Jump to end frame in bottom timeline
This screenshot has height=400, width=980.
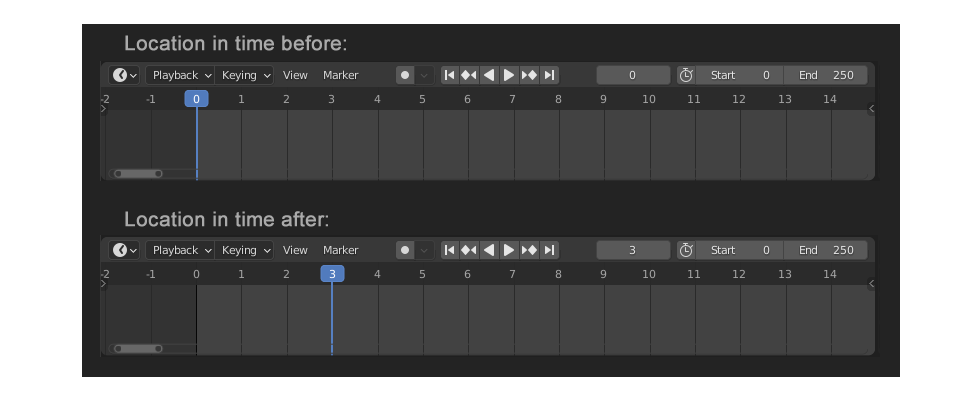coord(549,250)
